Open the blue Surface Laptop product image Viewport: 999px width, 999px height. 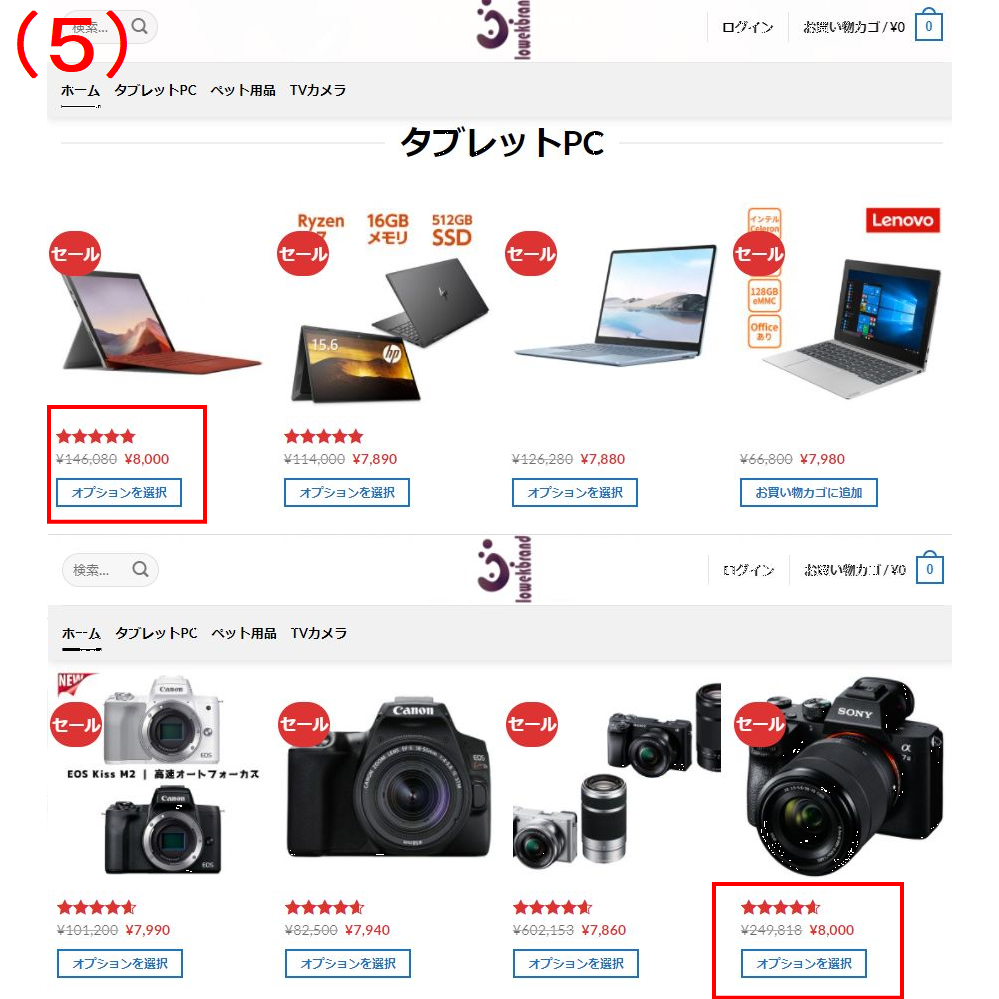(x=615, y=305)
